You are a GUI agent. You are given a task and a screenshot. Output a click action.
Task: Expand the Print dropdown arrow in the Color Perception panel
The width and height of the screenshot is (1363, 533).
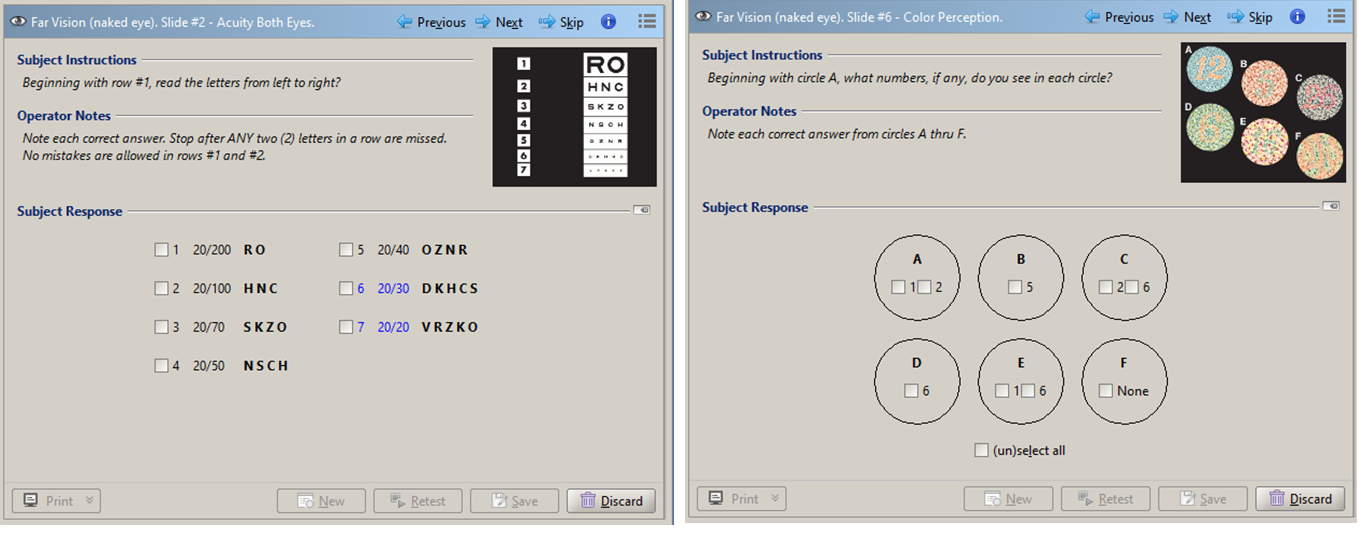click(x=774, y=499)
